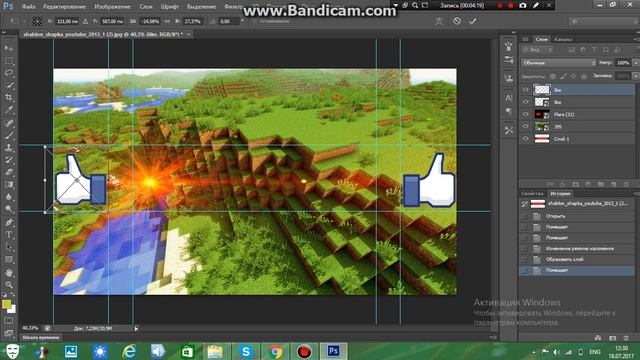Open the Character panel icon
Image resolution: width=640 pixels, height=360 pixels.
click(x=509, y=98)
